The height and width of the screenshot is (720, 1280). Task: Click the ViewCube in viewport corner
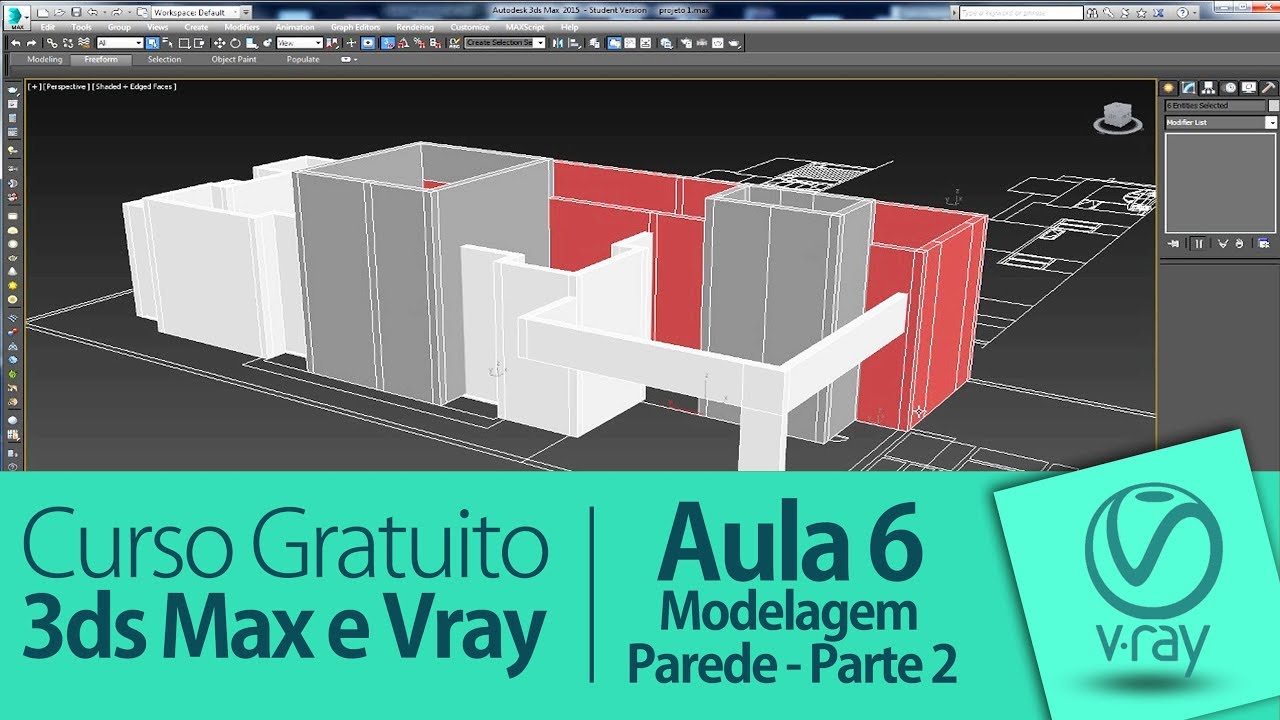coord(1118,117)
